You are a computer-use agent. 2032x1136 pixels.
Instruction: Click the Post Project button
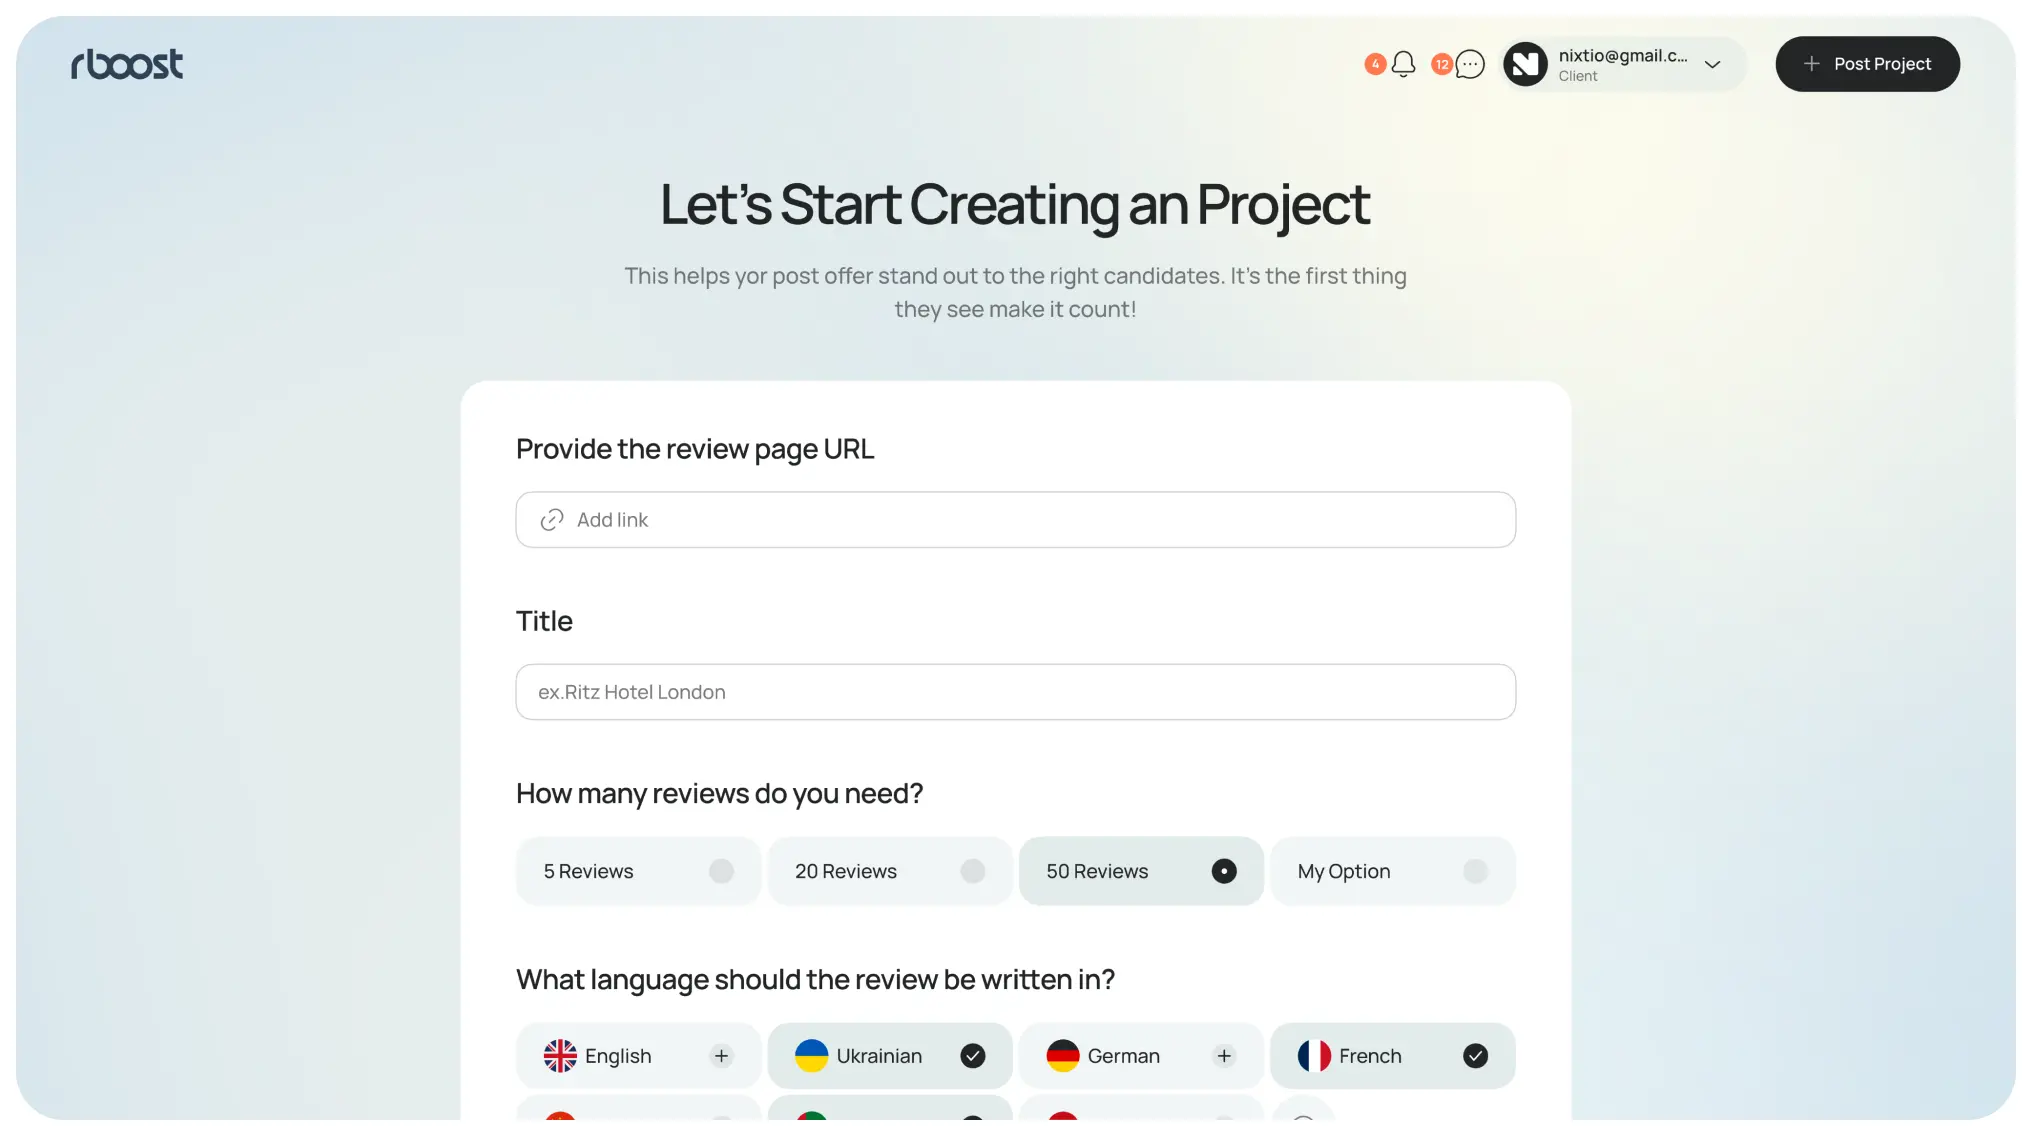1867,64
